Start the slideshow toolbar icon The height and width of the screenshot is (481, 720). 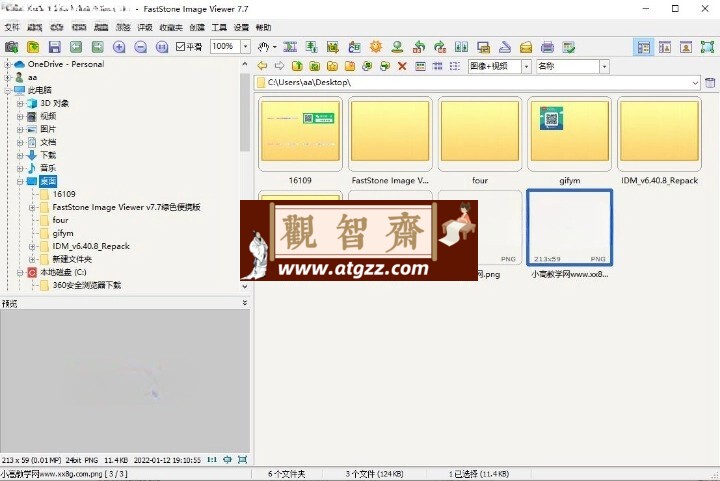[483, 47]
